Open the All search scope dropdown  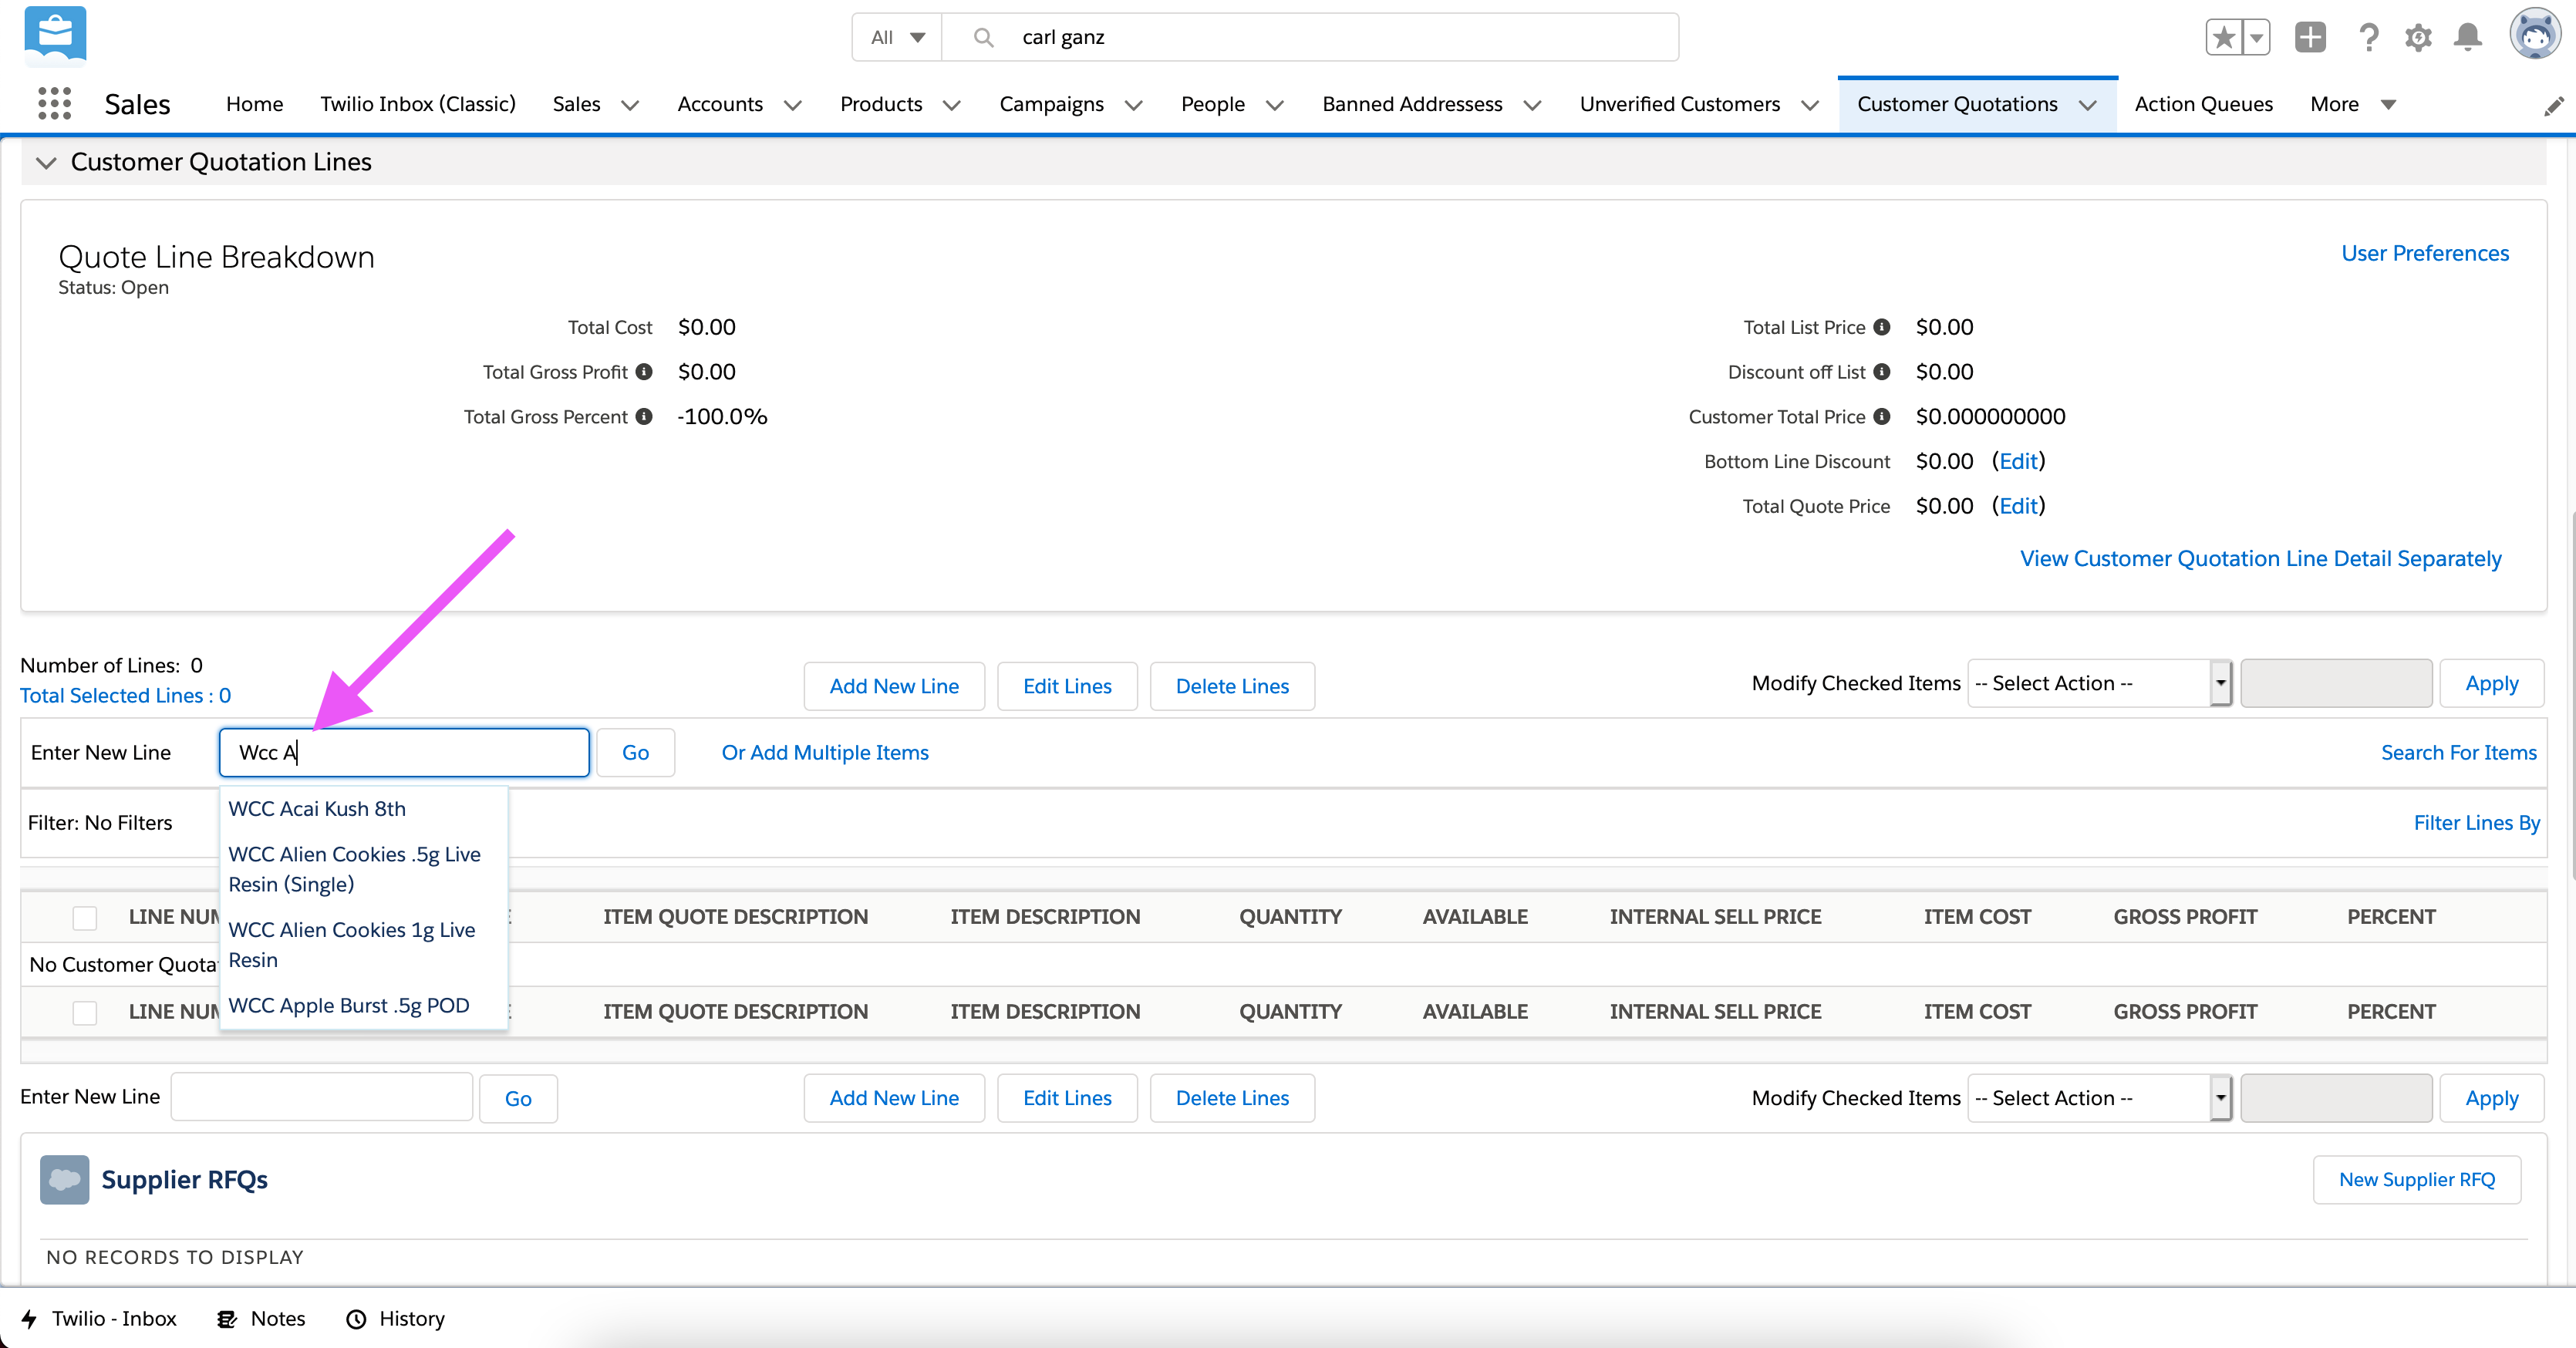pos(897,37)
